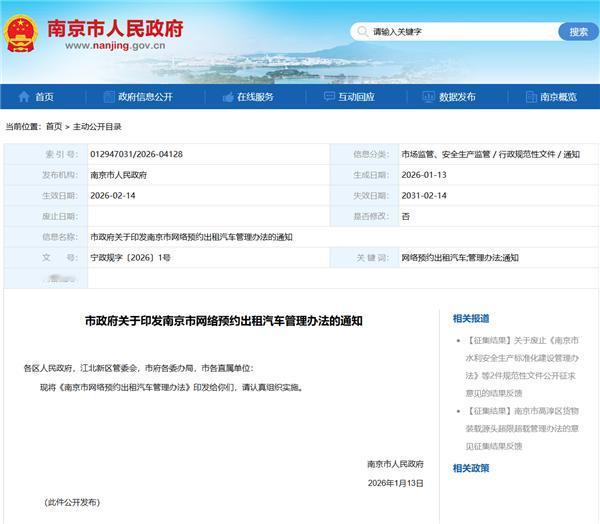Go to 首页 in the breadcrumb
The image size is (600, 524).
pyautogui.click(x=54, y=126)
